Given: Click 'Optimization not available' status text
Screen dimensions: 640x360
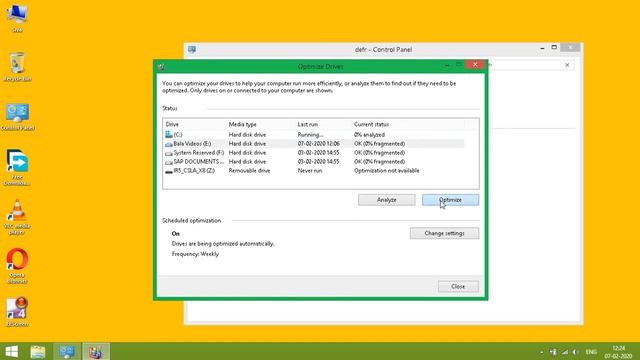Looking at the screenshot, I should 387,171.
